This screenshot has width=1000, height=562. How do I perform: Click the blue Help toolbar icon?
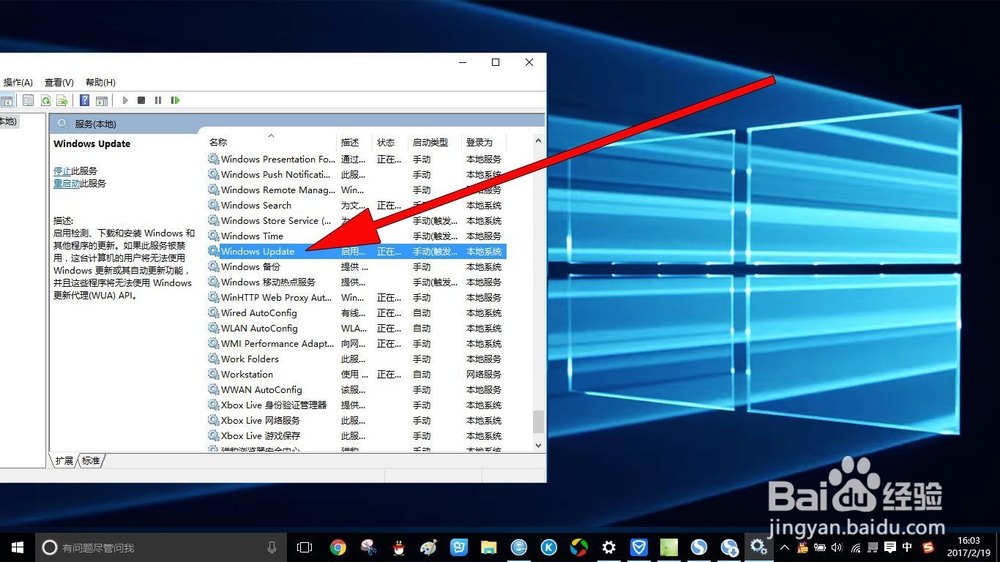pos(84,100)
